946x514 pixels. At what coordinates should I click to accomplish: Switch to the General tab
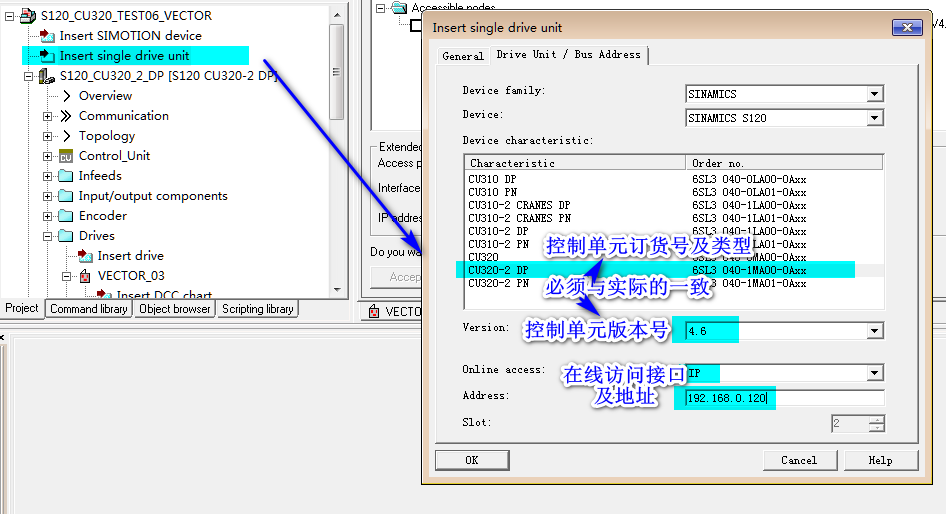tap(463, 56)
